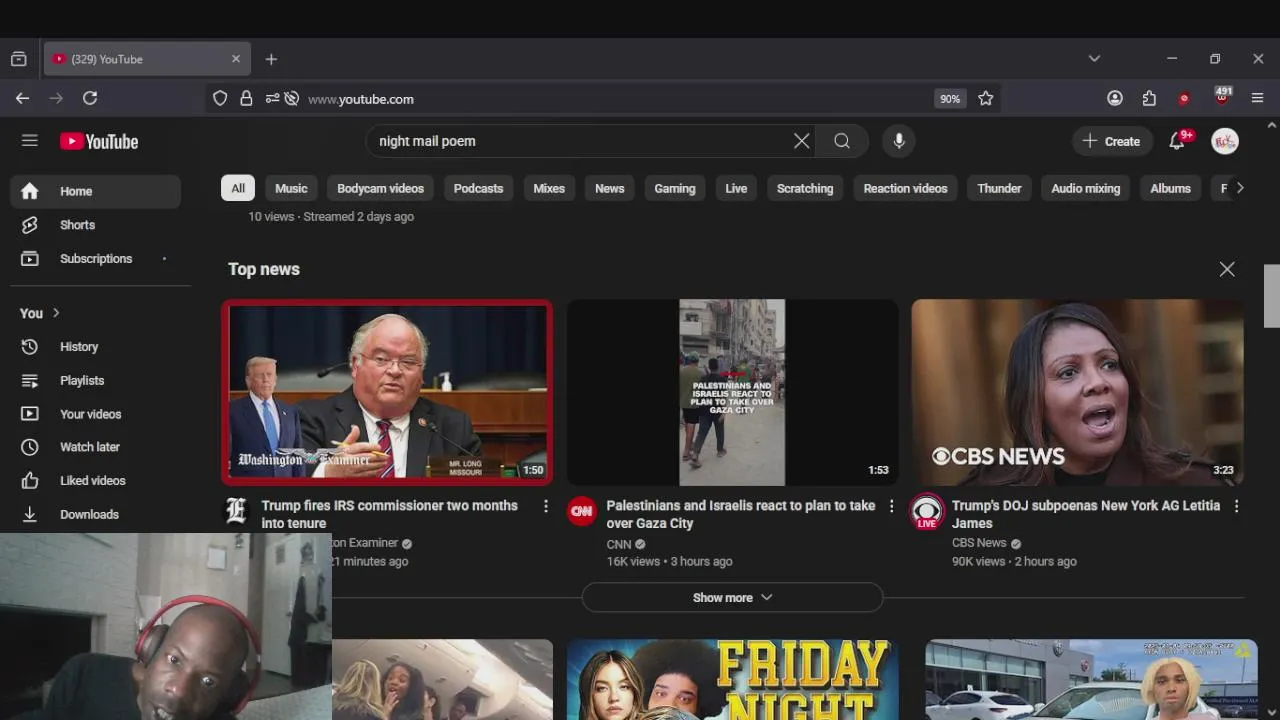This screenshot has height=720, width=1280.
Task: Go to Home in sidebar
Action: point(95,191)
